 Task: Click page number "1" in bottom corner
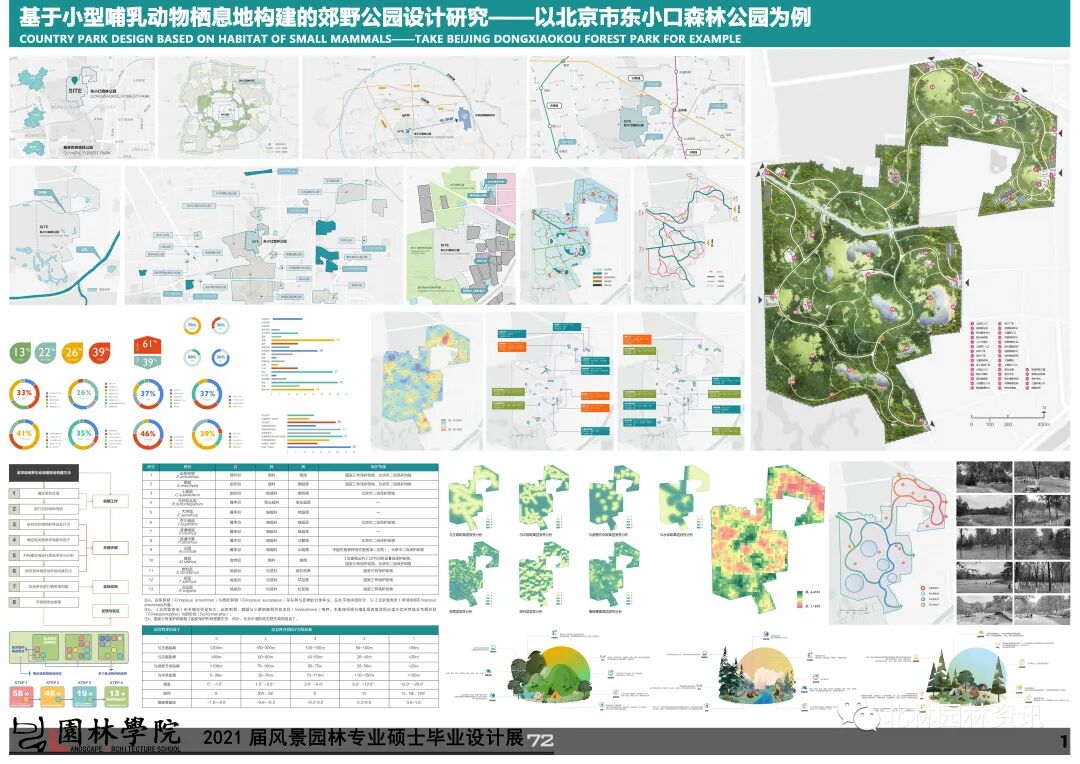[1065, 741]
